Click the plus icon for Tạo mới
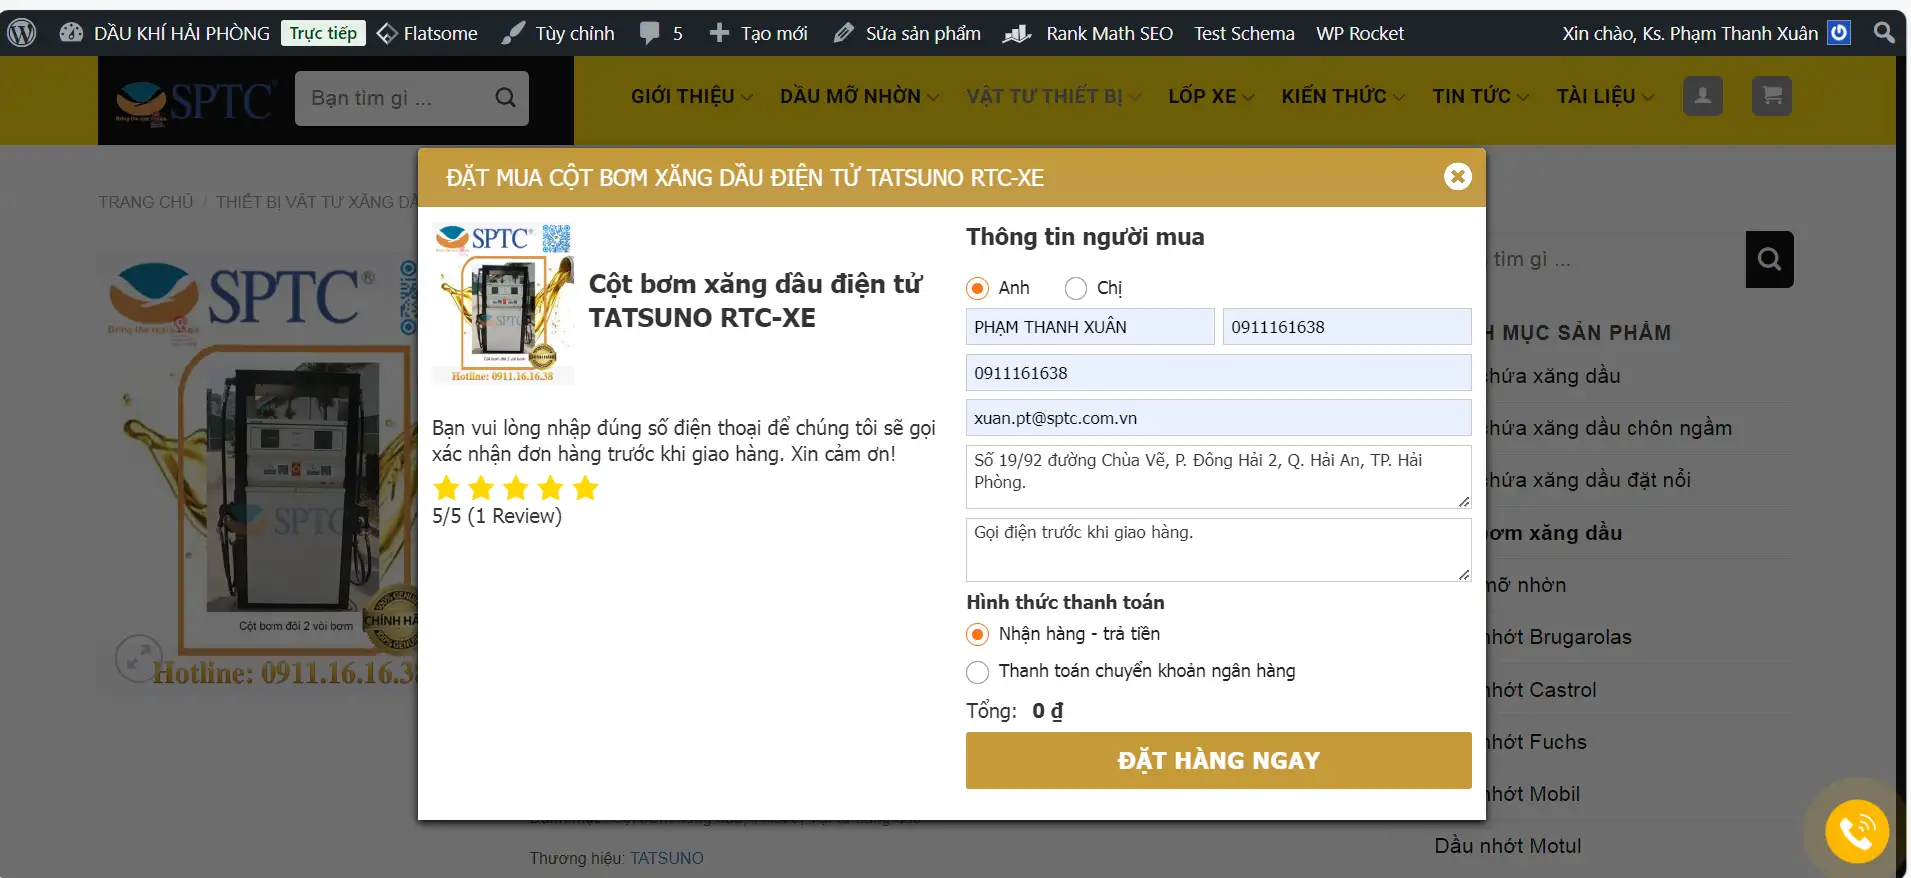 point(719,33)
